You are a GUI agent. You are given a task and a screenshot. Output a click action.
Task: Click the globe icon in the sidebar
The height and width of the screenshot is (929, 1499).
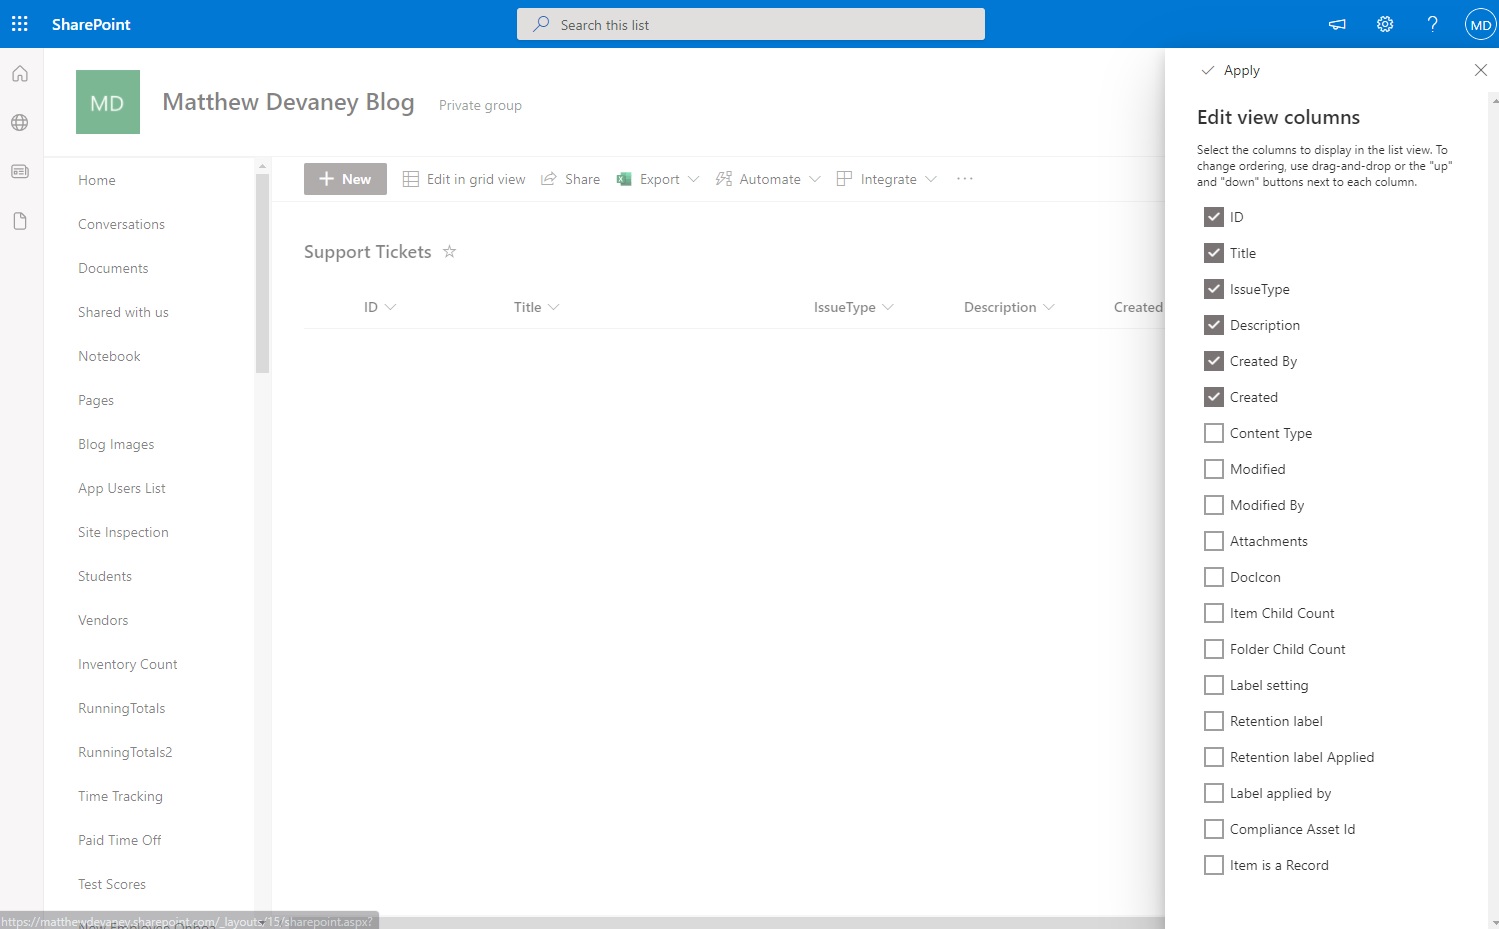(x=19, y=122)
